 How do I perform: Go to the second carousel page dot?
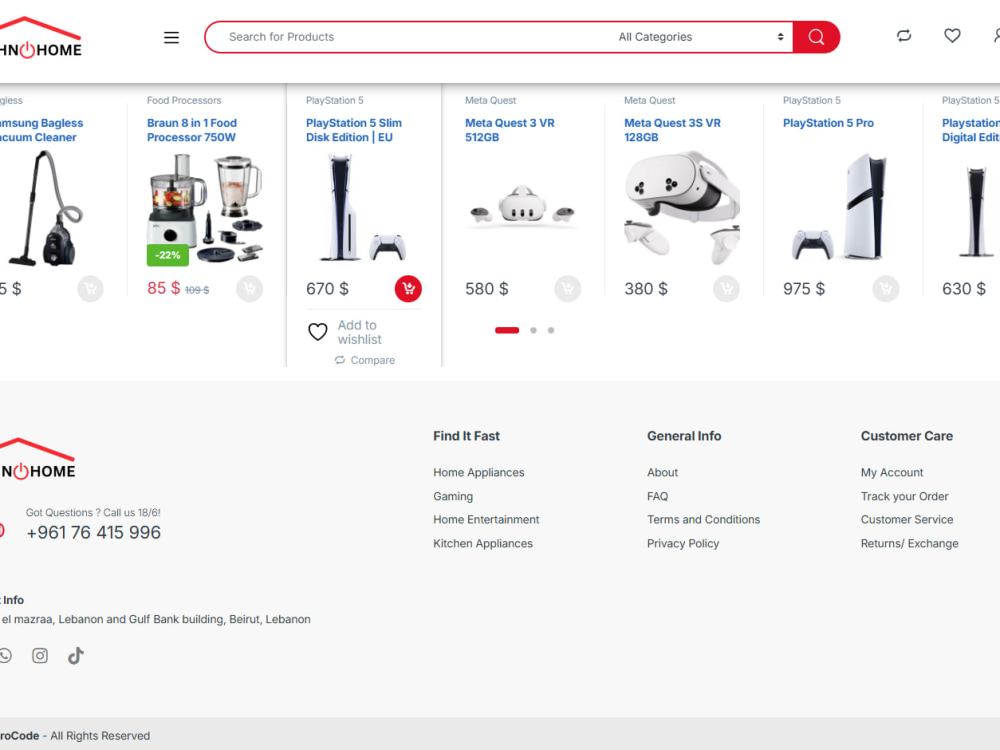tap(533, 330)
